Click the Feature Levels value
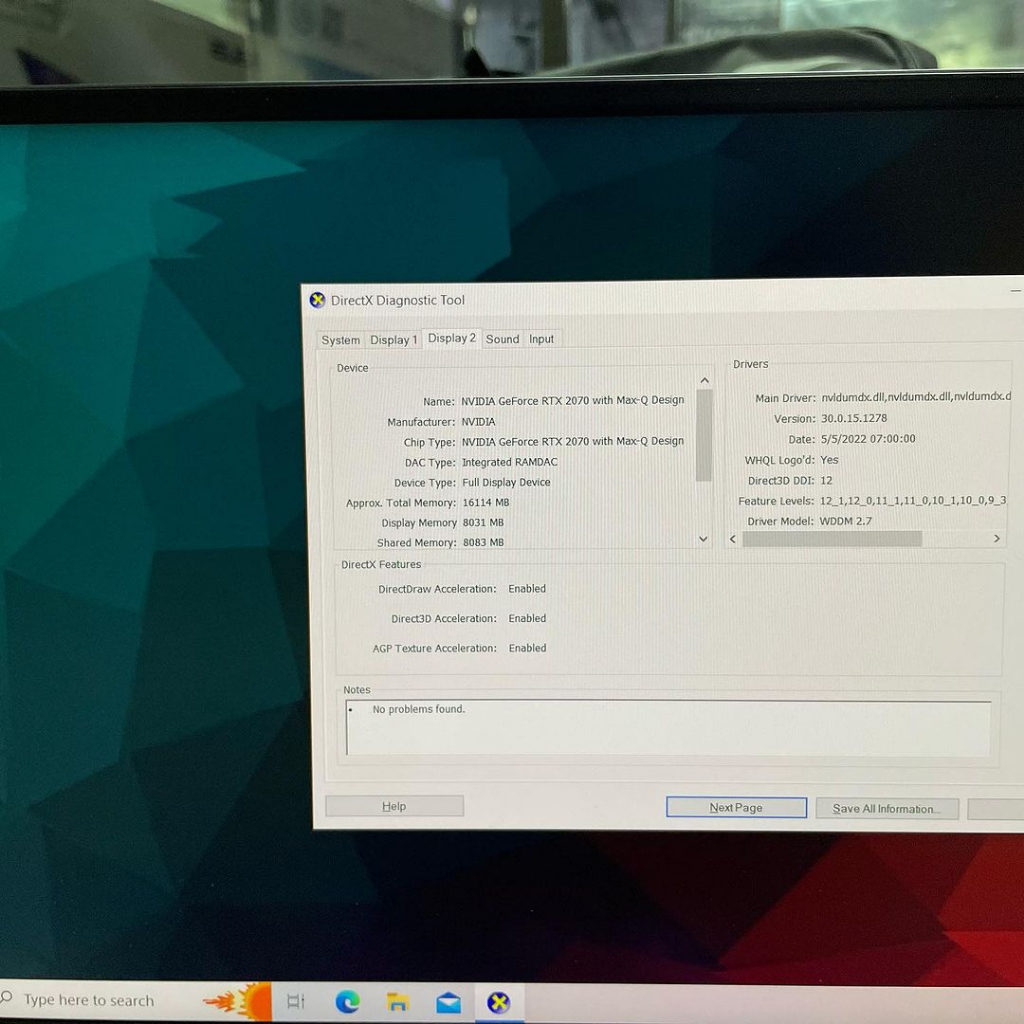Image resolution: width=1024 pixels, height=1024 pixels. (913, 501)
